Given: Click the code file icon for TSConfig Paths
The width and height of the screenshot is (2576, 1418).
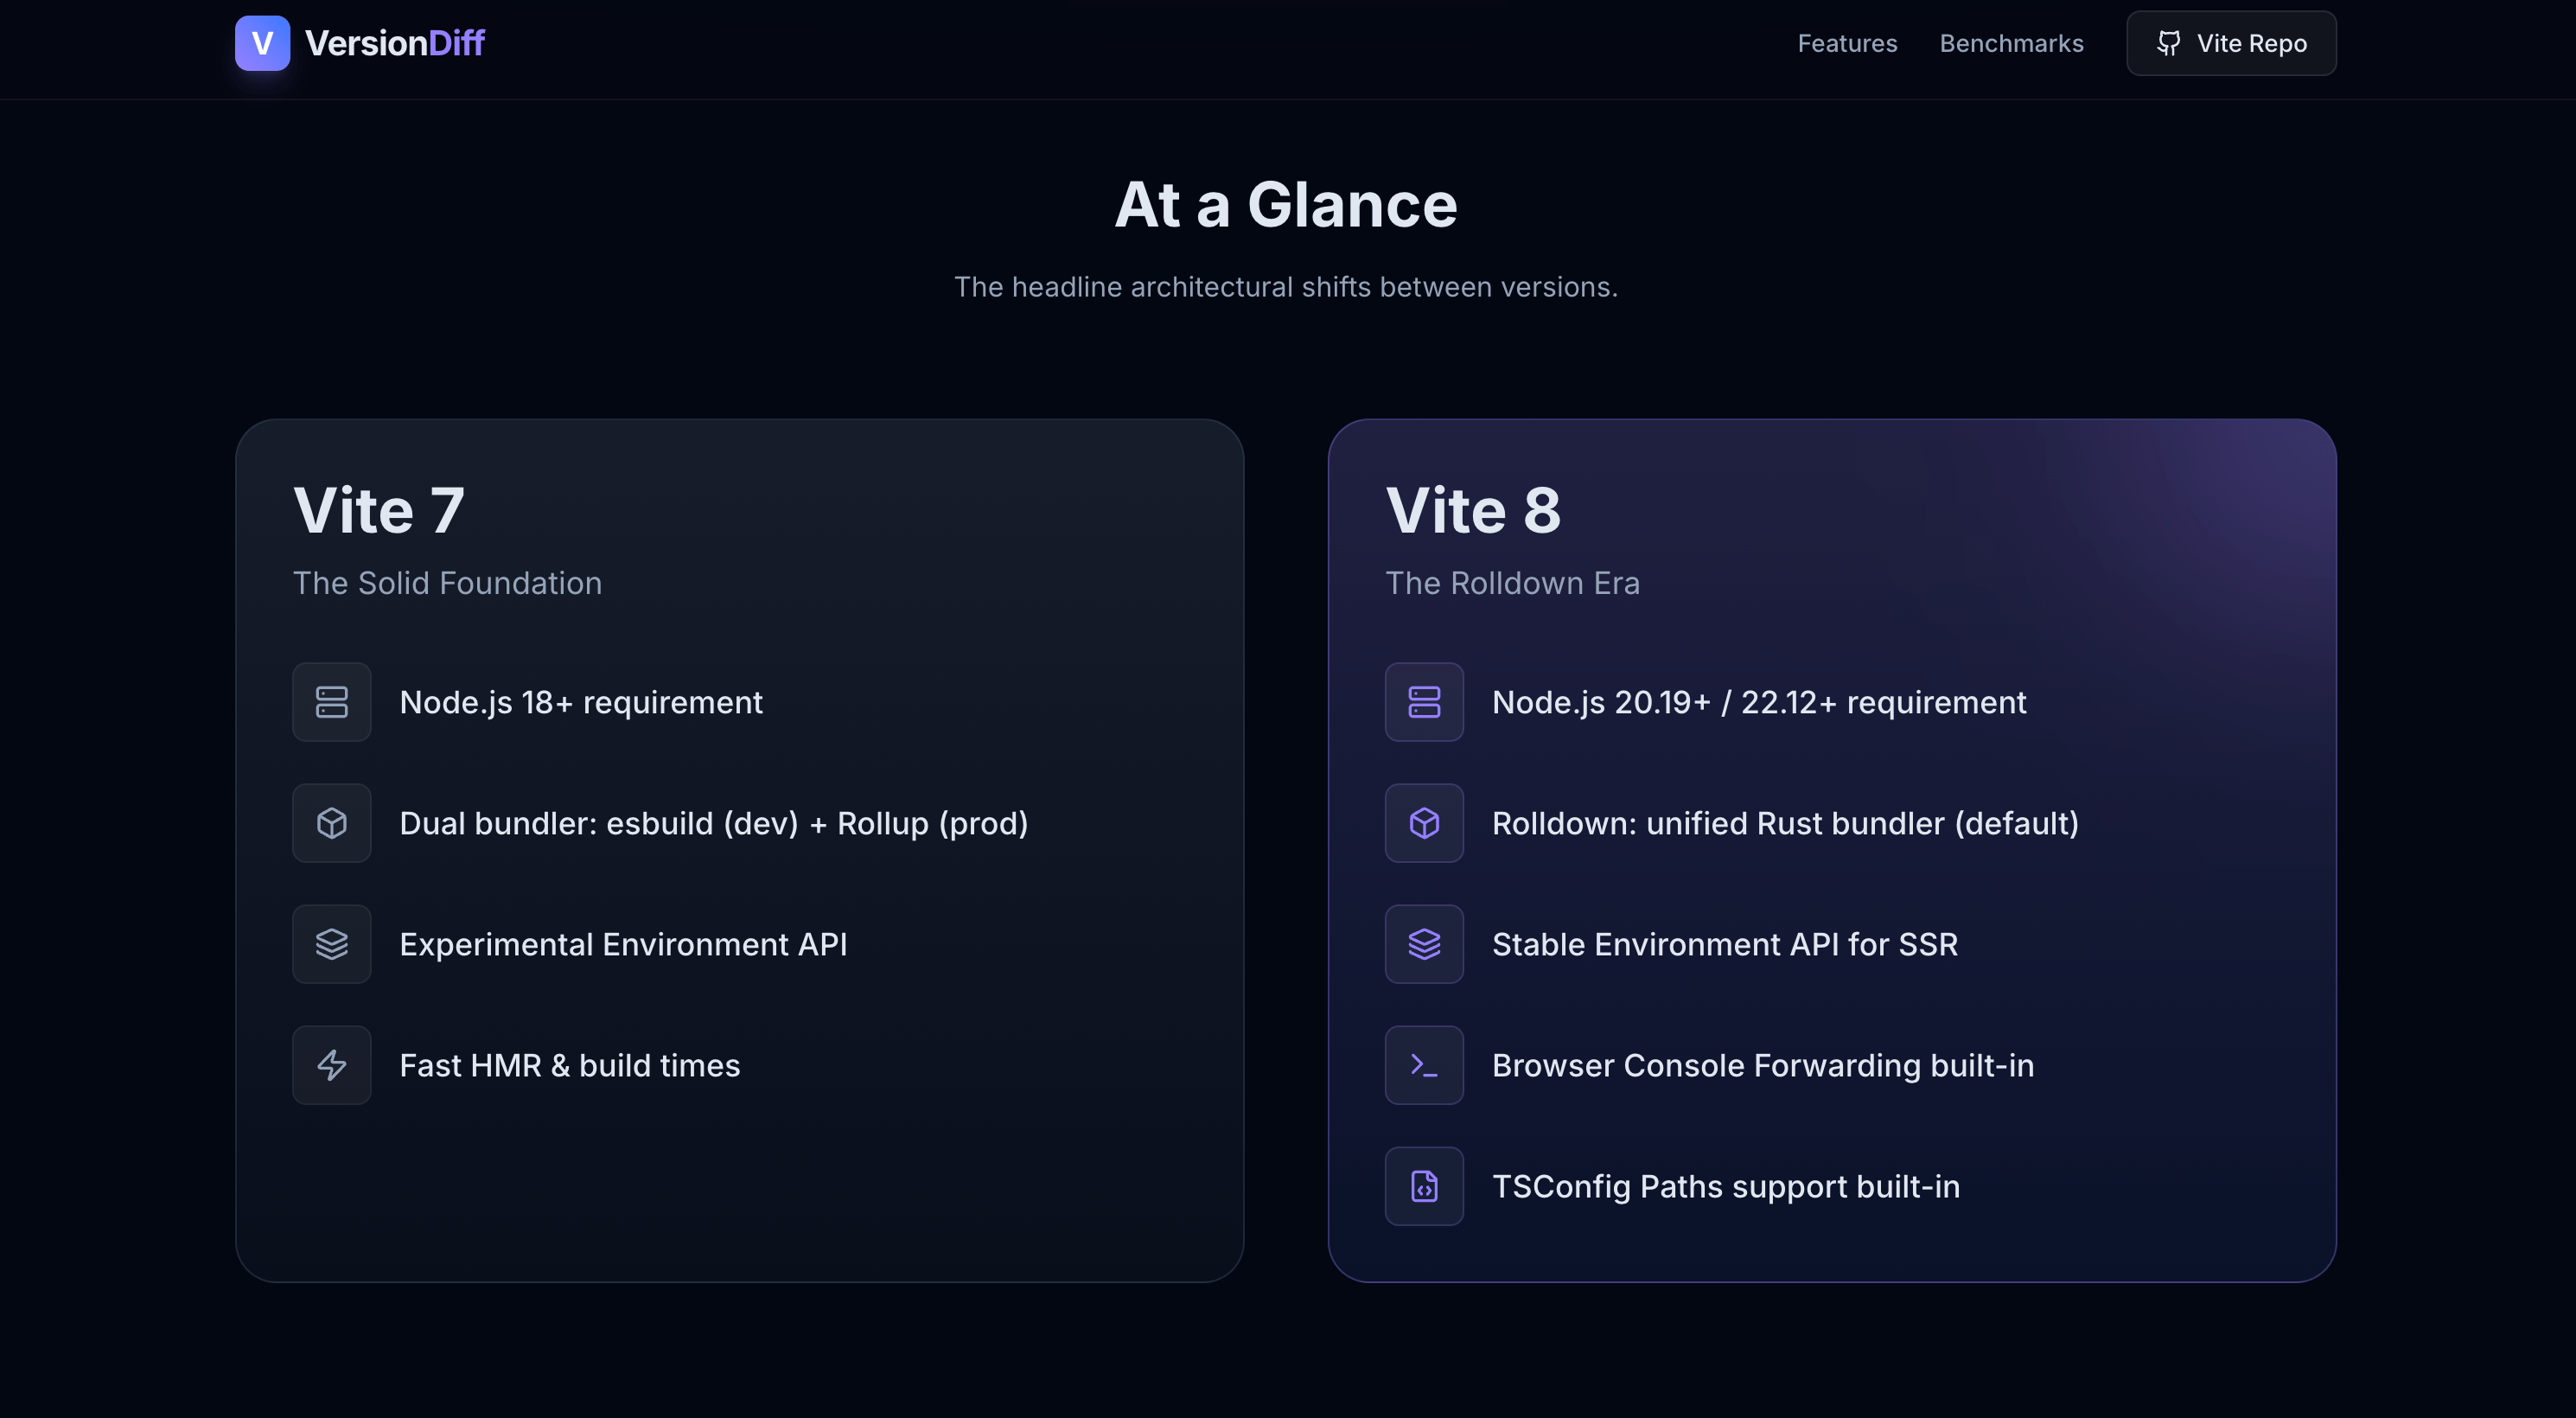Looking at the screenshot, I should tap(1423, 1186).
